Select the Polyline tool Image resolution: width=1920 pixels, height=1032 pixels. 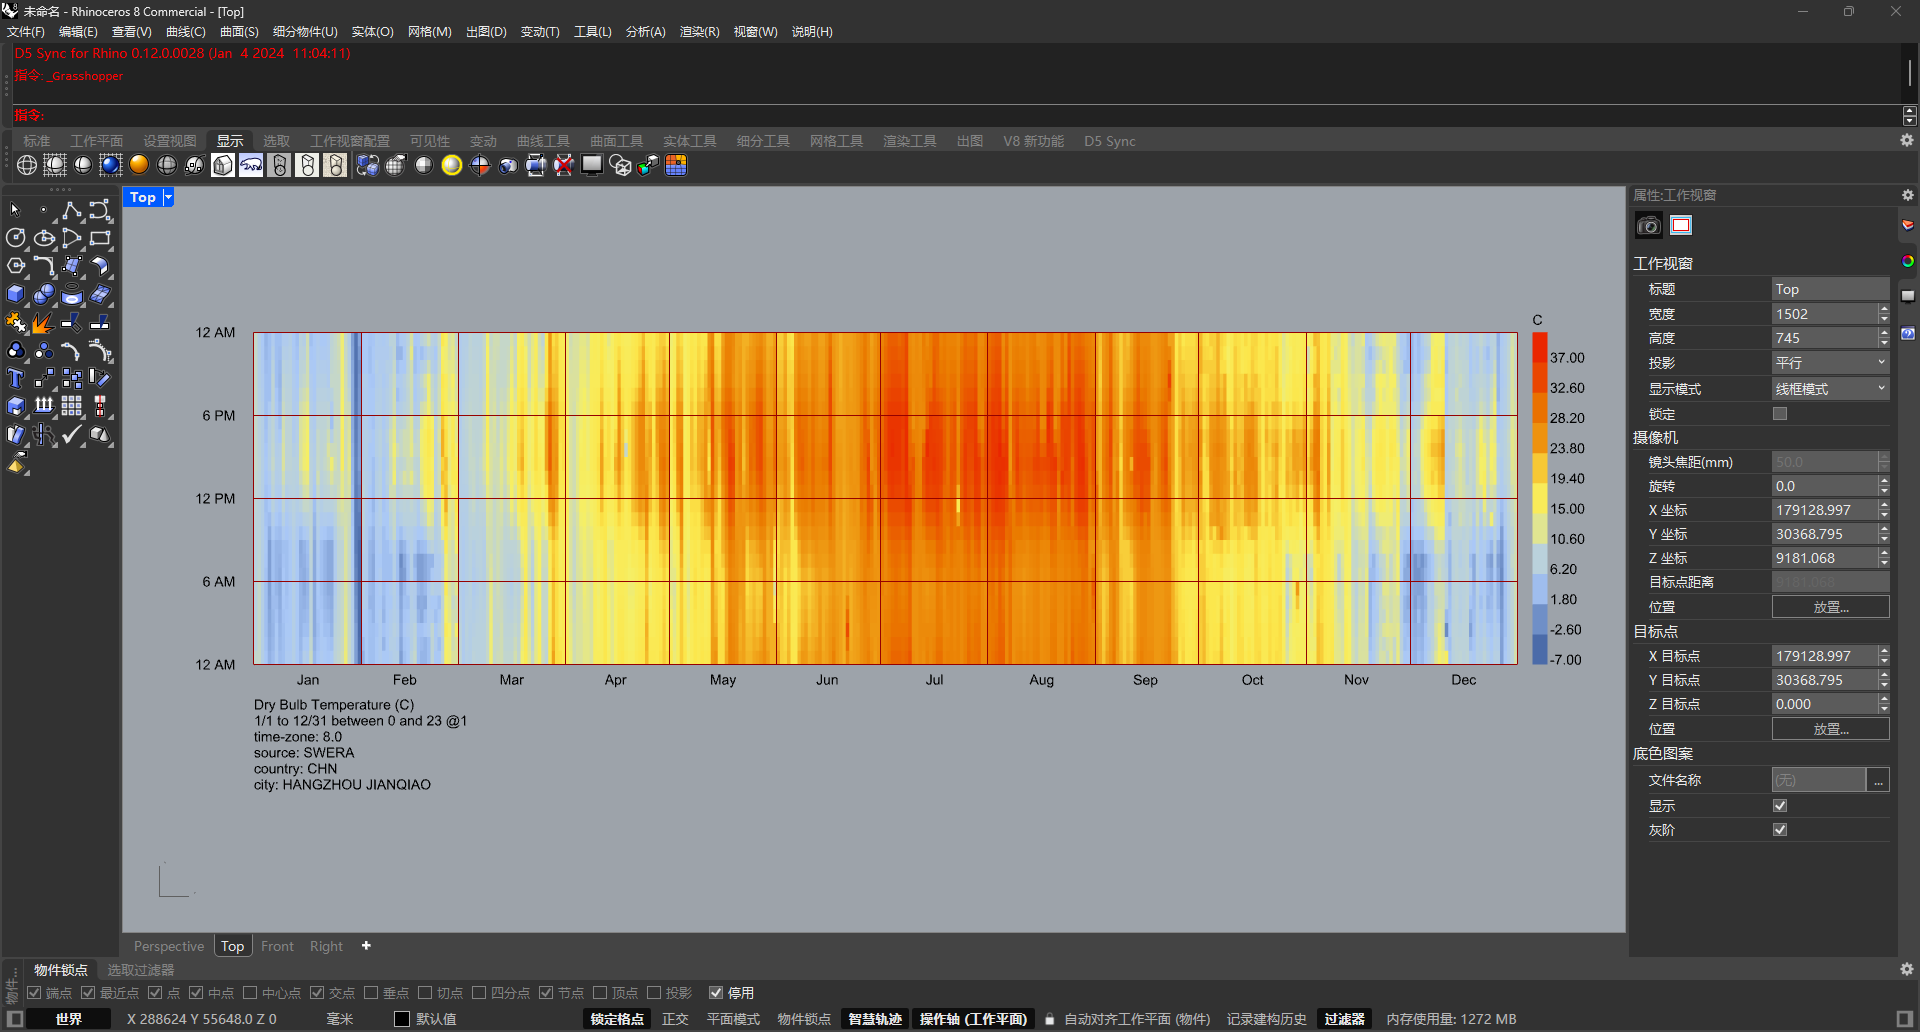click(x=72, y=210)
